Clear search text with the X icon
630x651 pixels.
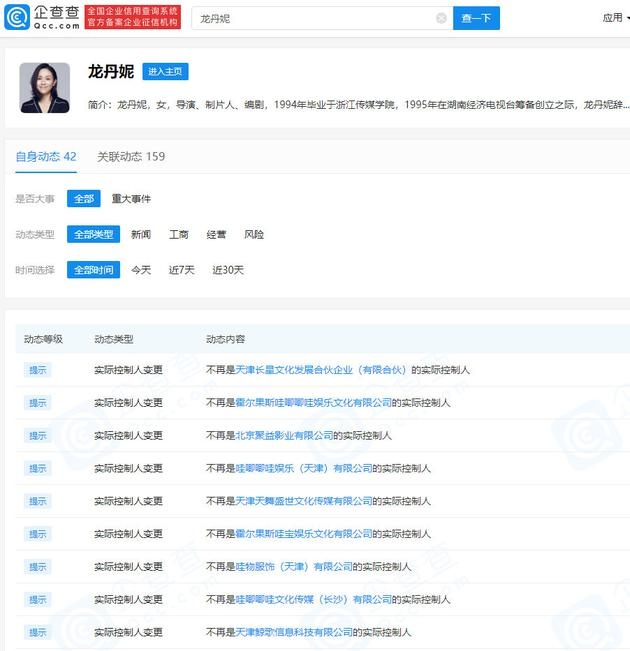[441, 18]
